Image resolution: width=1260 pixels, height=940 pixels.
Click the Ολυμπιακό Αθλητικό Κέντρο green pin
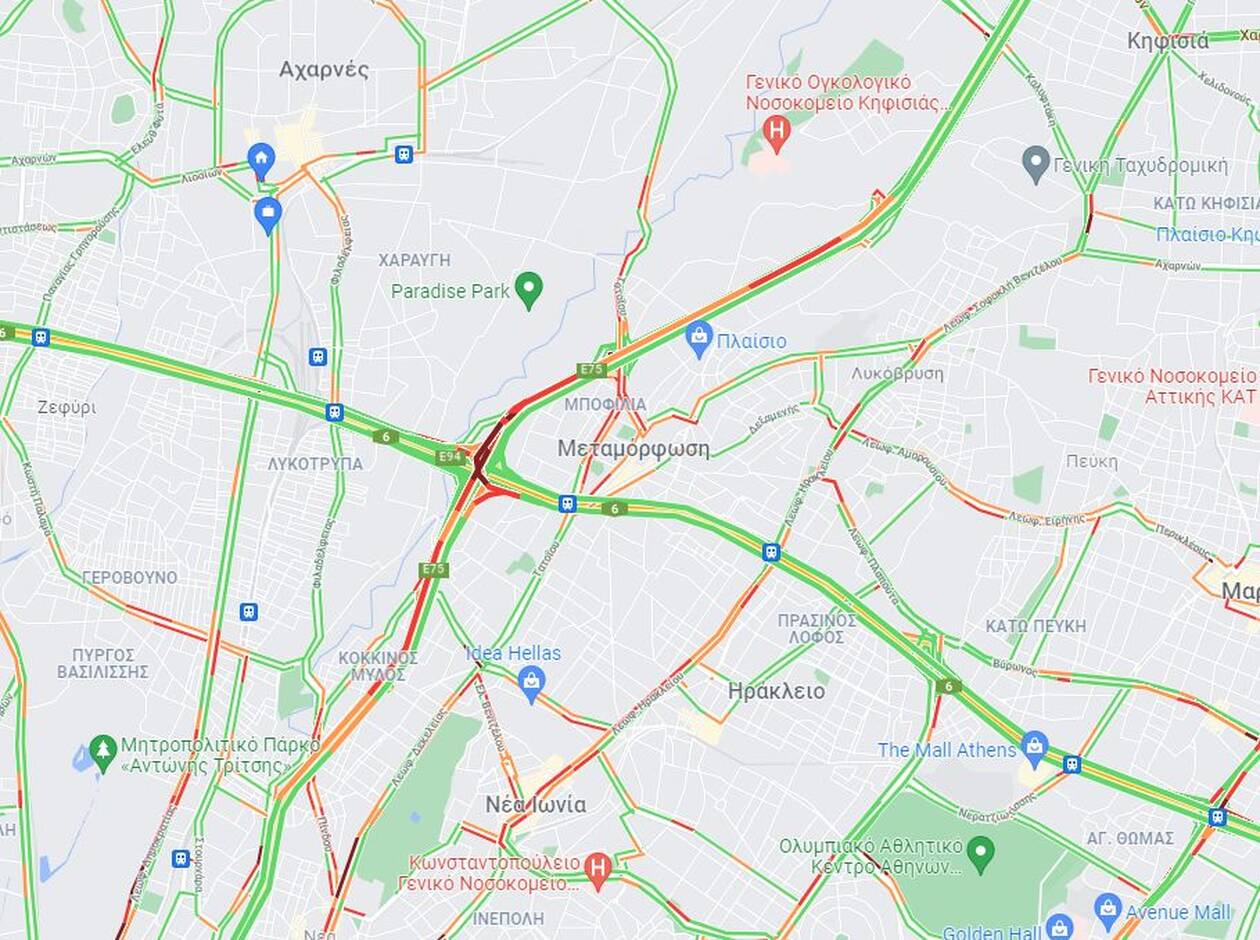click(x=981, y=853)
